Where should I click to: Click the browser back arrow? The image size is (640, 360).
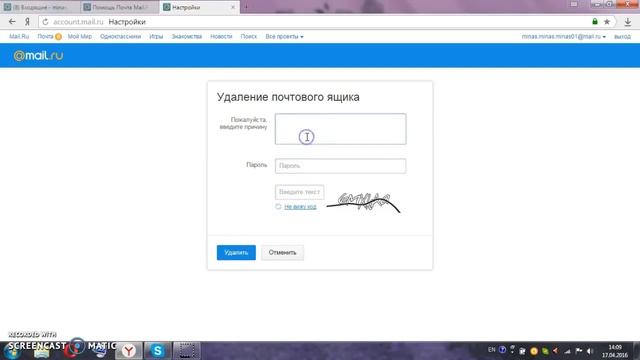click(x=12, y=22)
